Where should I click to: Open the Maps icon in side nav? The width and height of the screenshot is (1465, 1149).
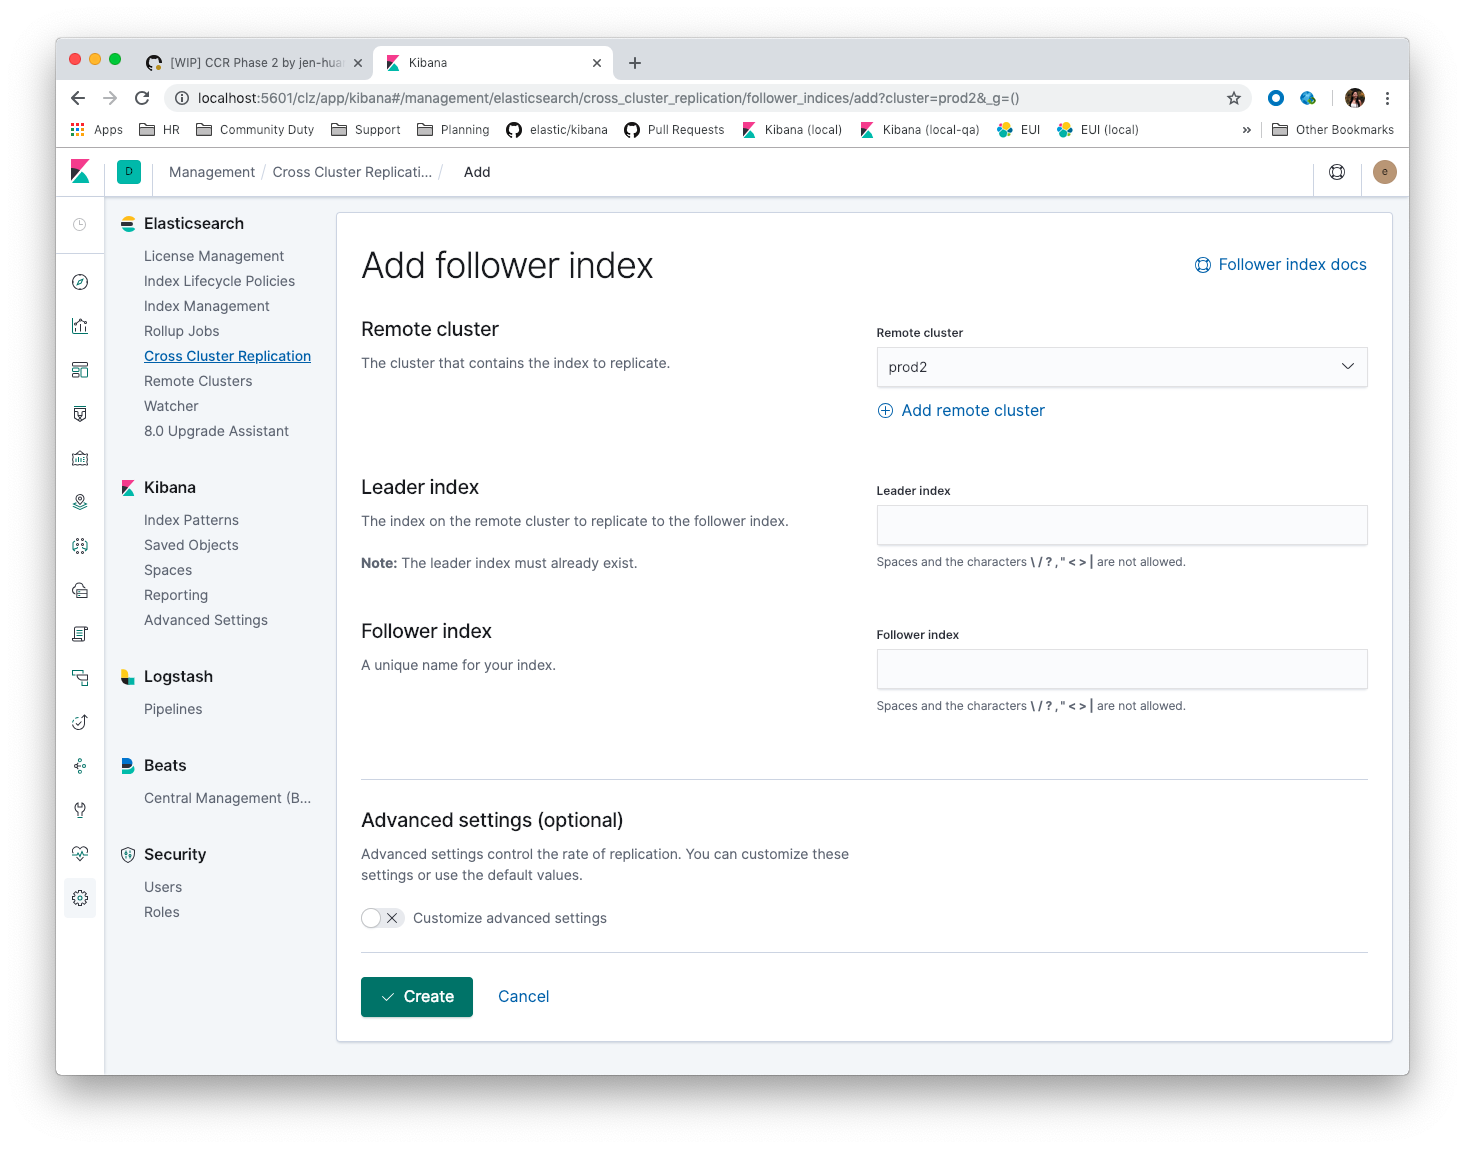tap(80, 502)
